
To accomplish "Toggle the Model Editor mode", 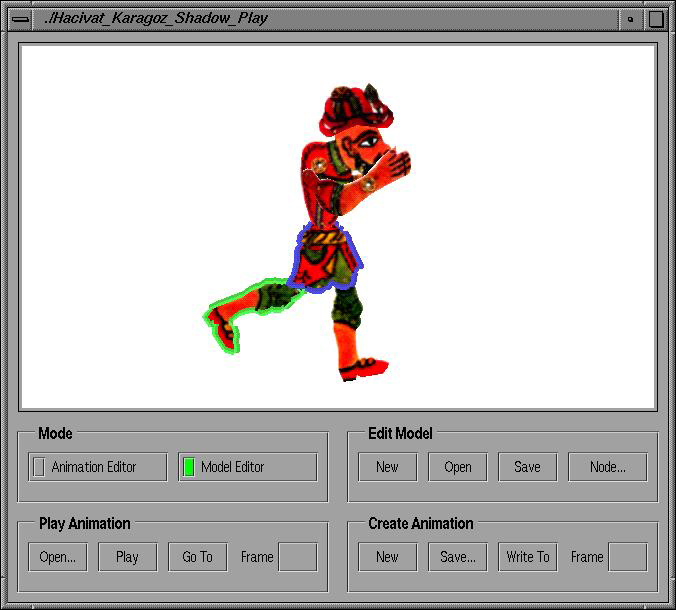I will (248, 467).
